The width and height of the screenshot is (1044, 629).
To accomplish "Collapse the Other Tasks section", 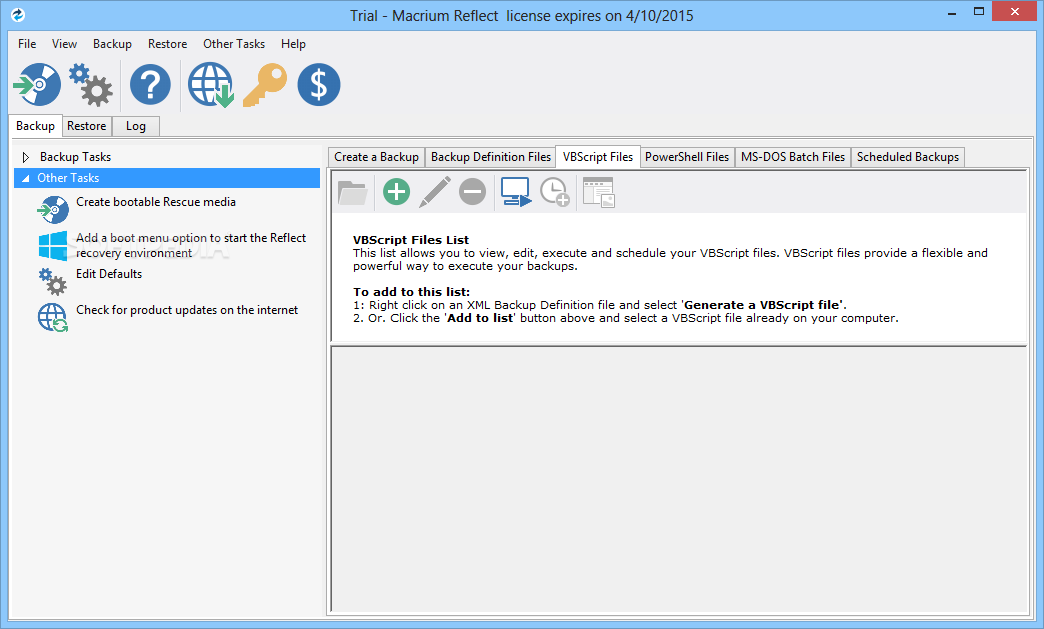I will click(x=25, y=178).
